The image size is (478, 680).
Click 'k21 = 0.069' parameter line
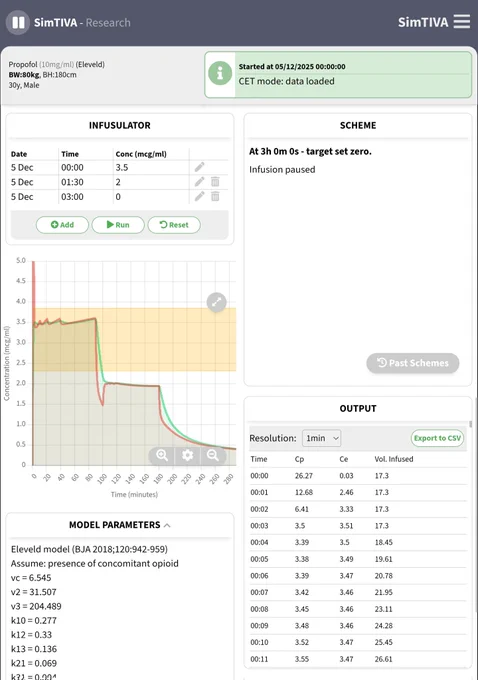pyautogui.click(x=34, y=663)
